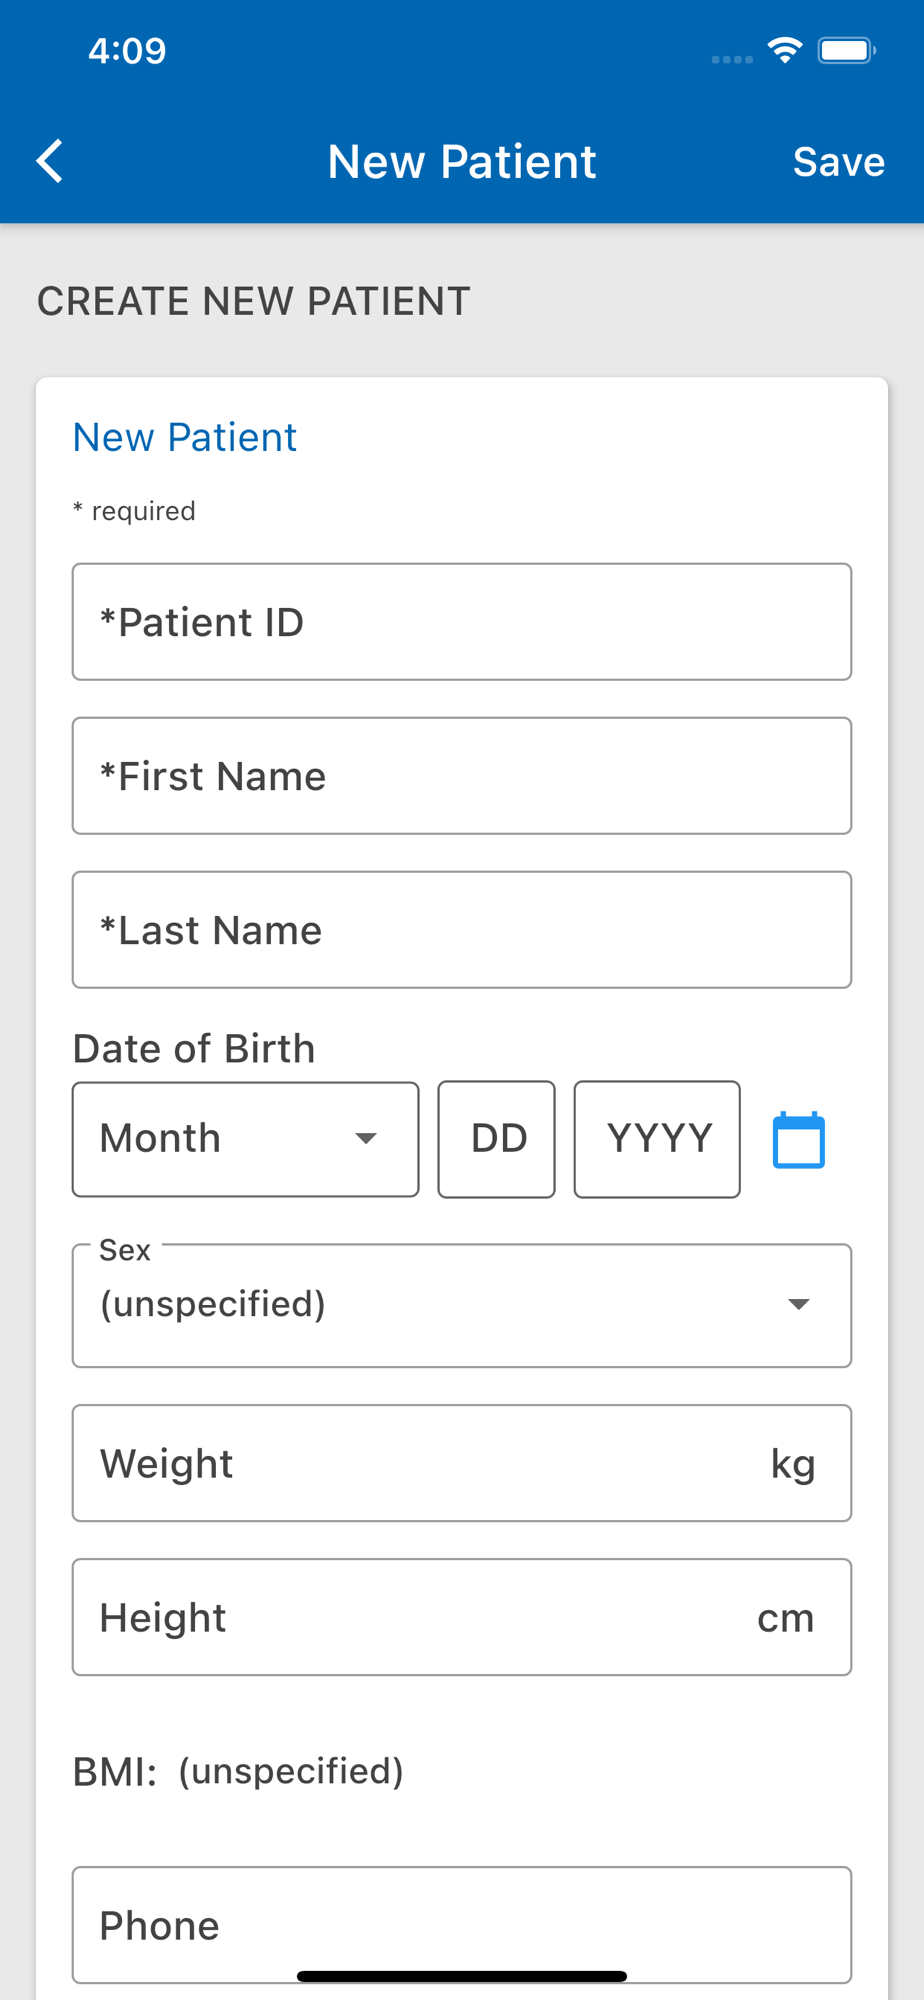Viewport: 924px width, 2000px height.
Task: Click the DD day field
Action: (497, 1139)
